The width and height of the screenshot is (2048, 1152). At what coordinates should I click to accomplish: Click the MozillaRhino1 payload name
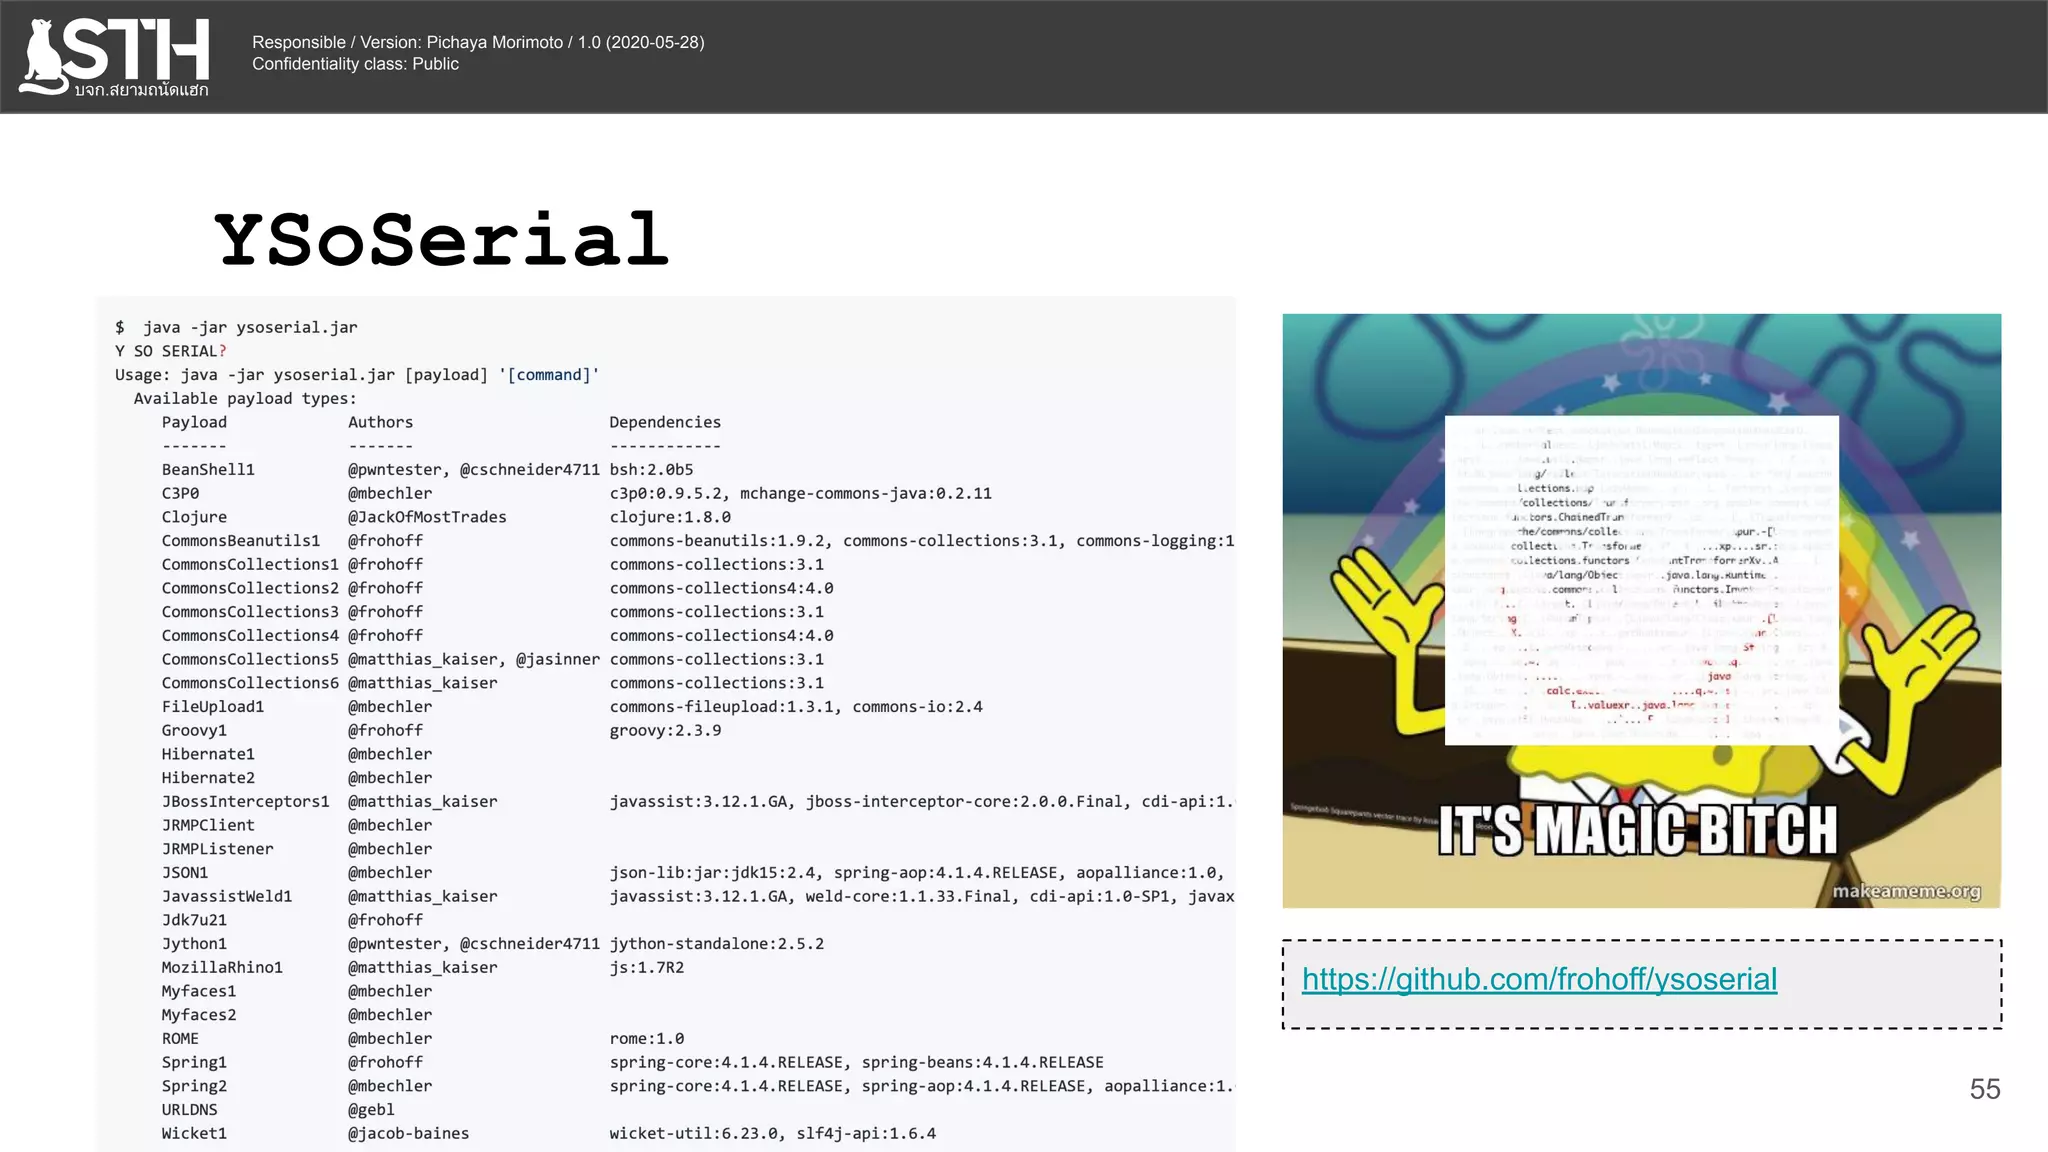pyautogui.click(x=222, y=967)
